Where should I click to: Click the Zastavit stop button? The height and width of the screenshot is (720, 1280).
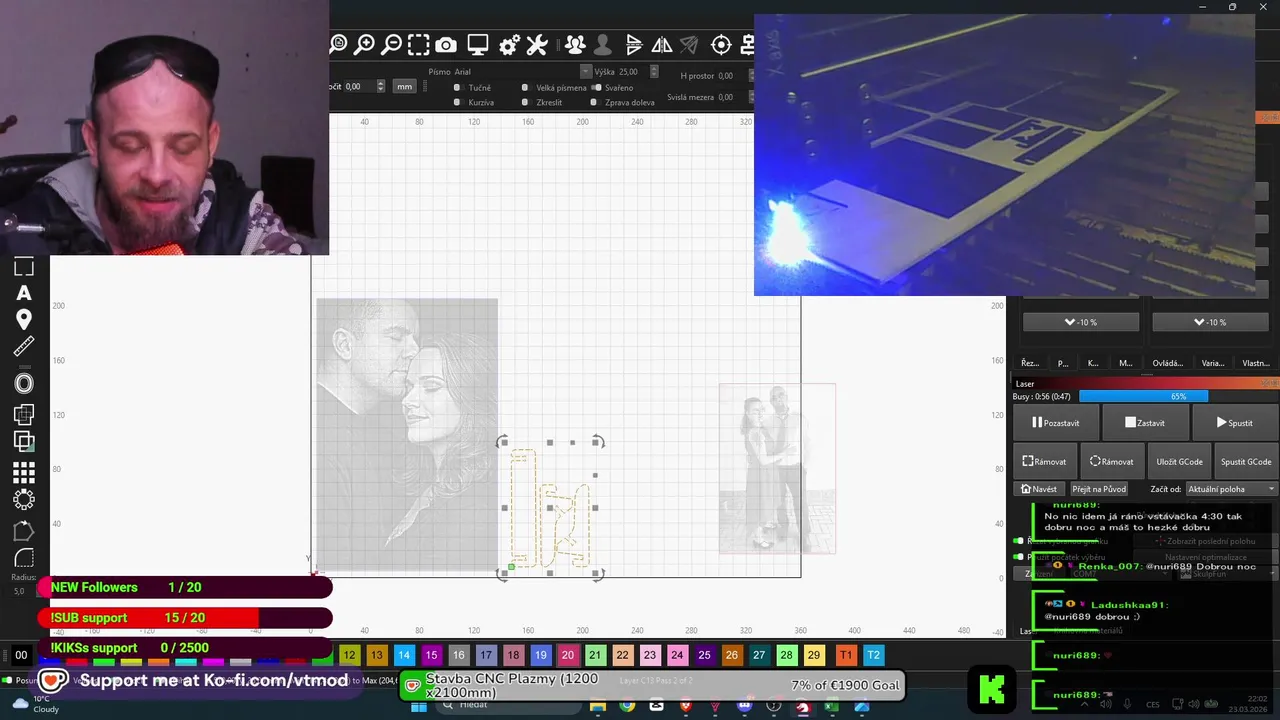1144,423
